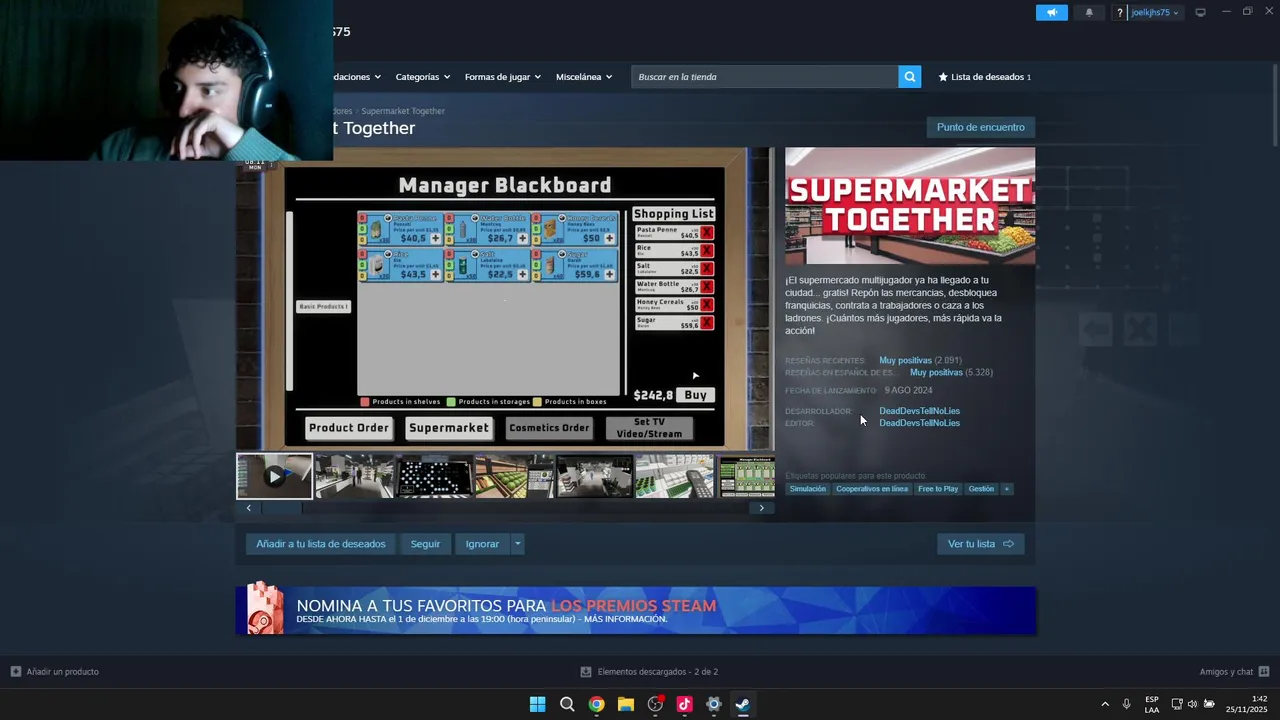1280x720 pixels.
Task: Click the right arrow of the thumbnail strip
Action: [761, 508]
